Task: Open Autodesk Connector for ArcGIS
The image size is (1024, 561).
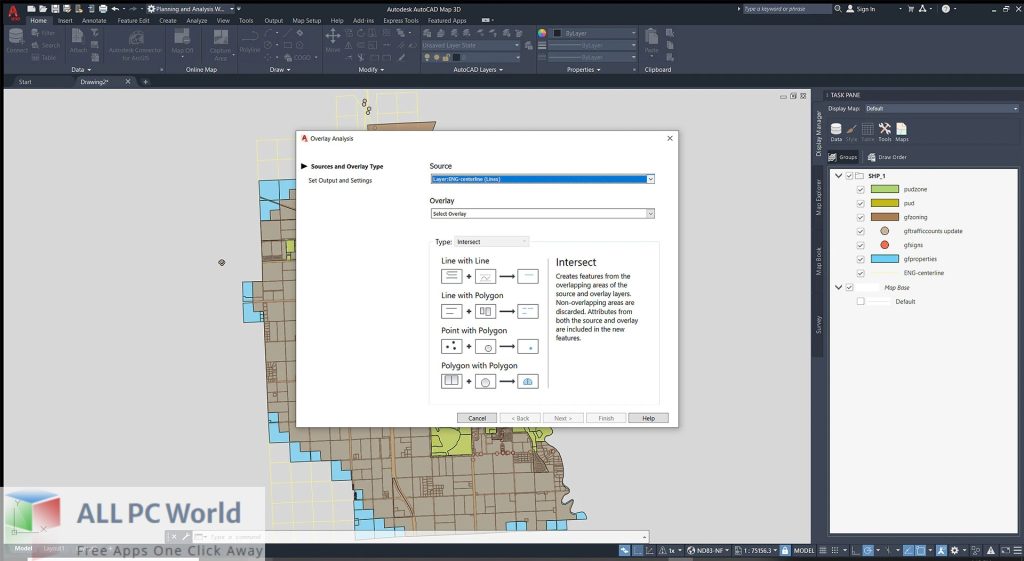Action: [135, 44]
